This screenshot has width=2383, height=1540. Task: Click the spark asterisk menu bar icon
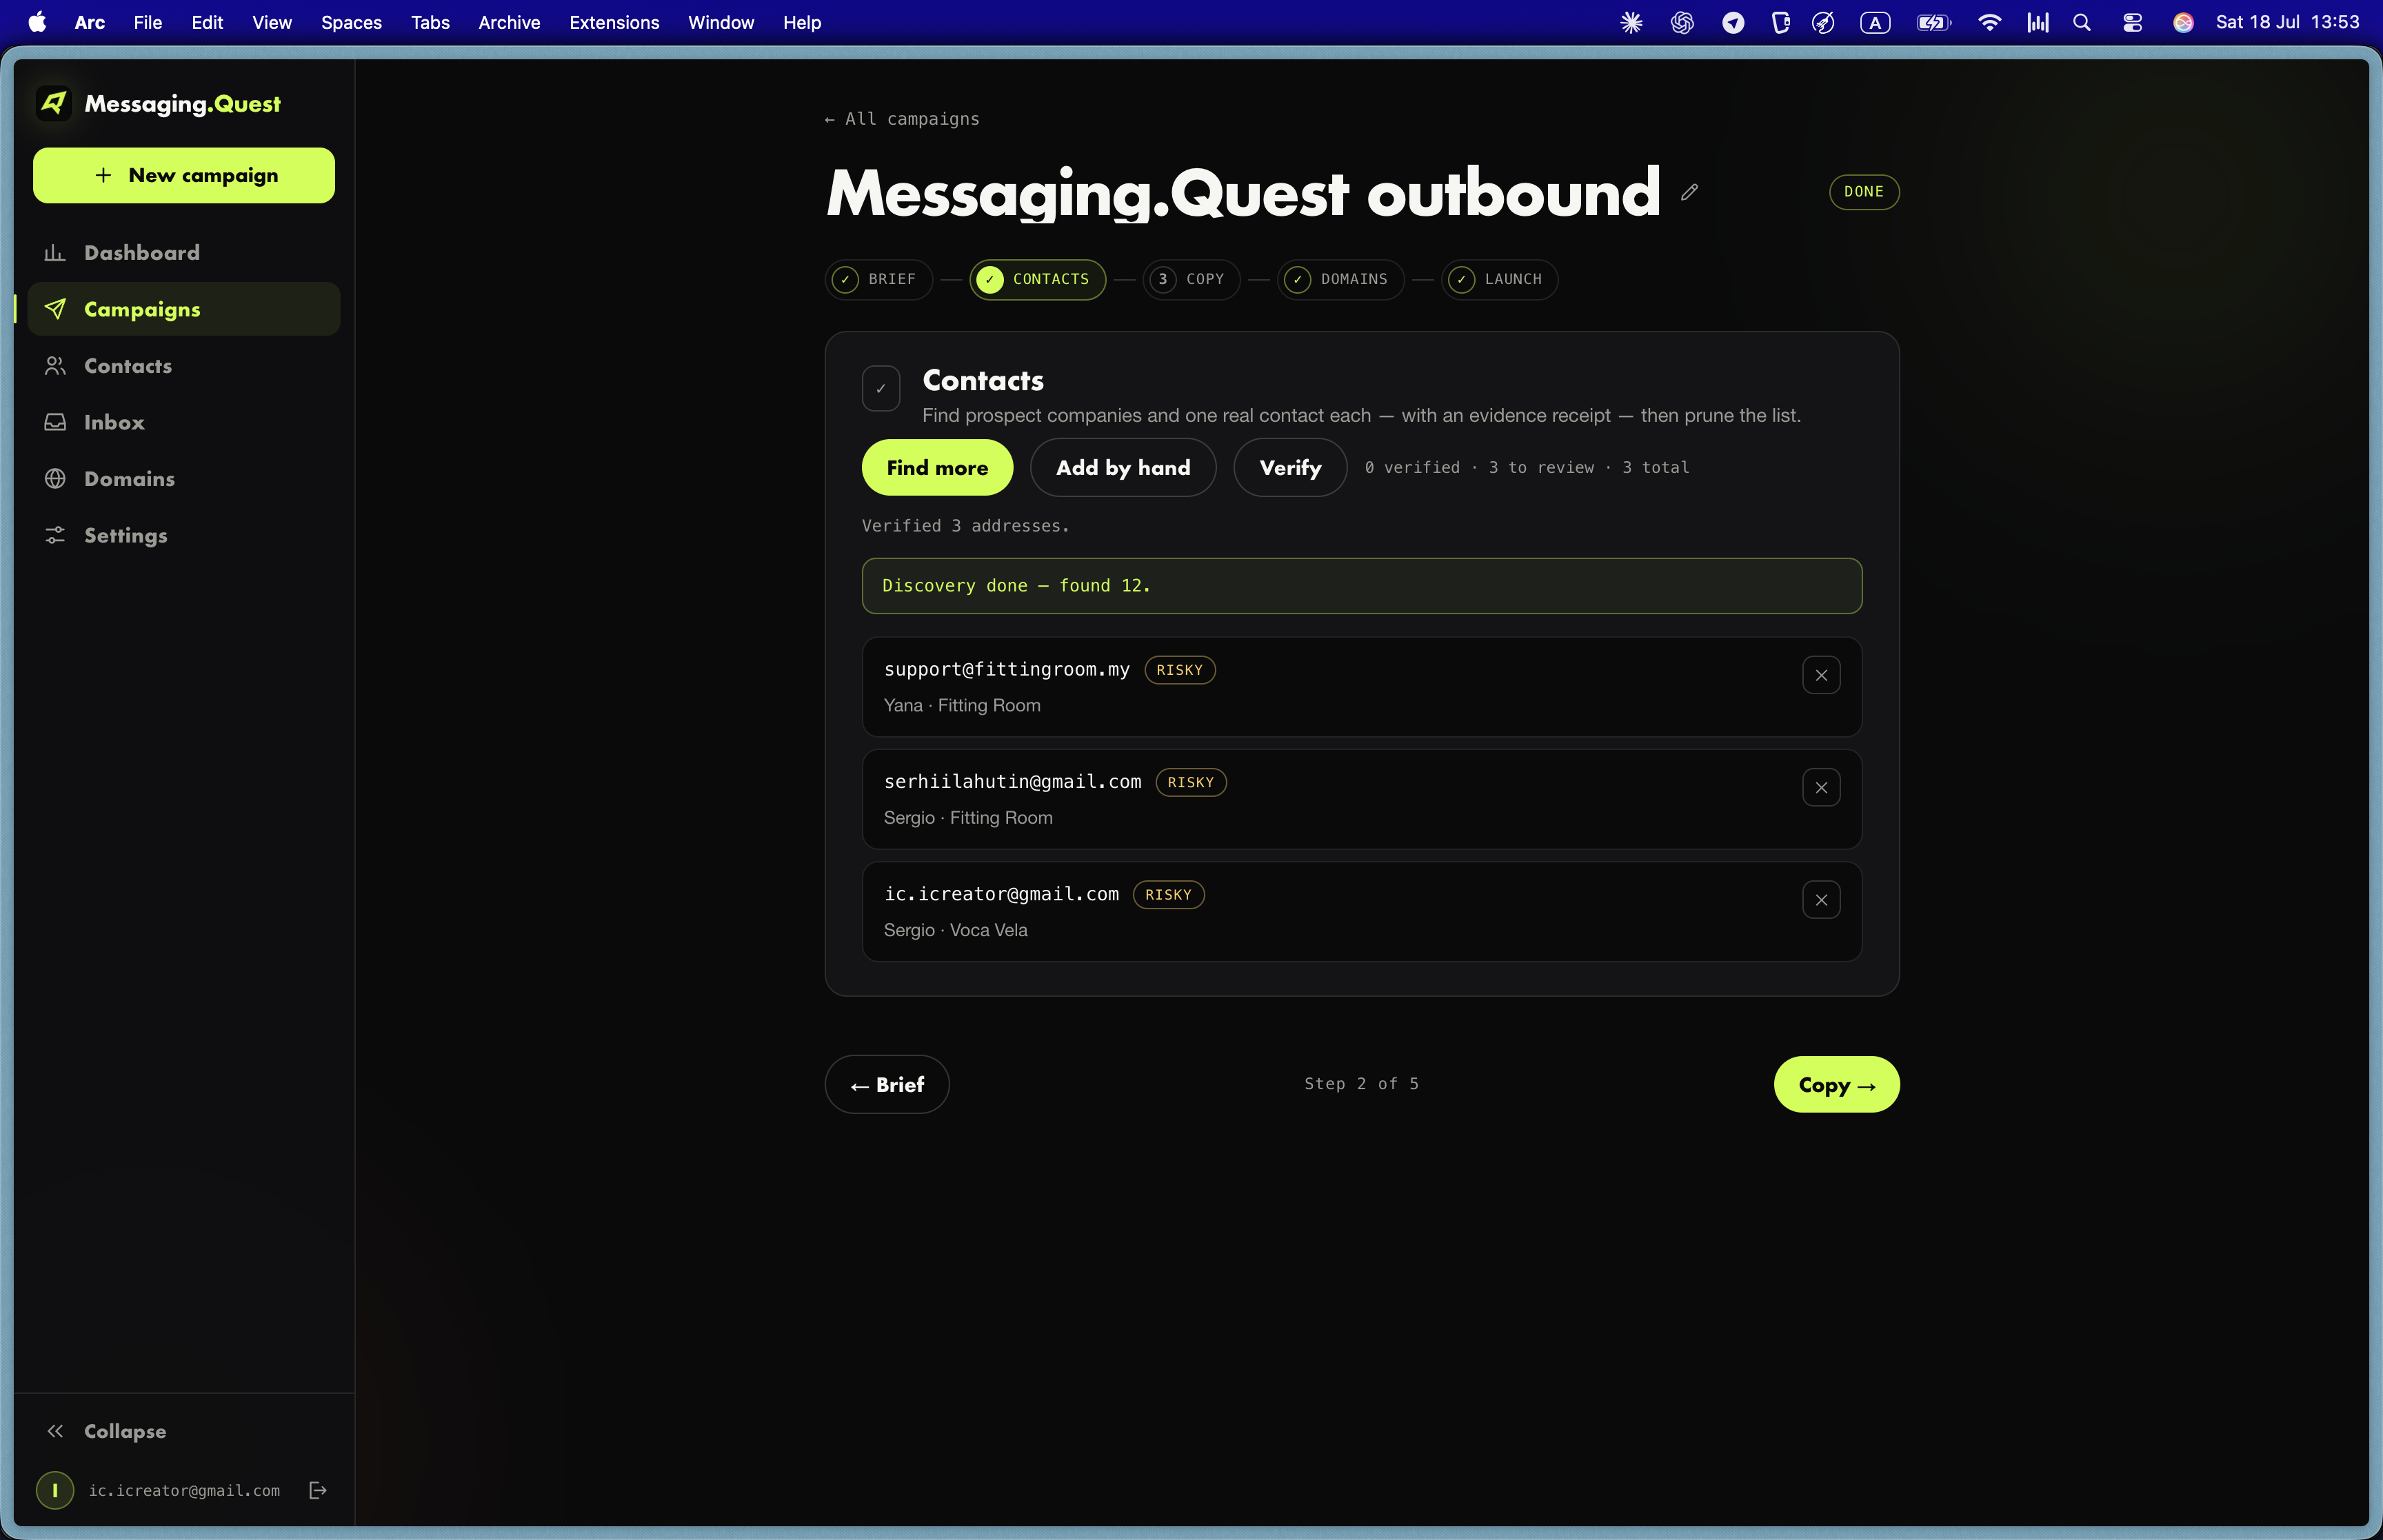click(x=1631, y=22)
